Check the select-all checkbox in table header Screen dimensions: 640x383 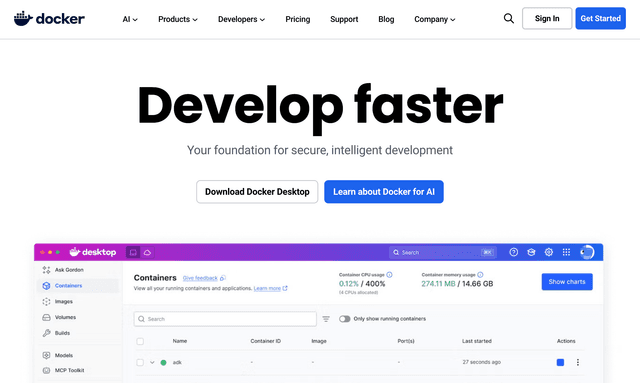(x=140, y=341)
